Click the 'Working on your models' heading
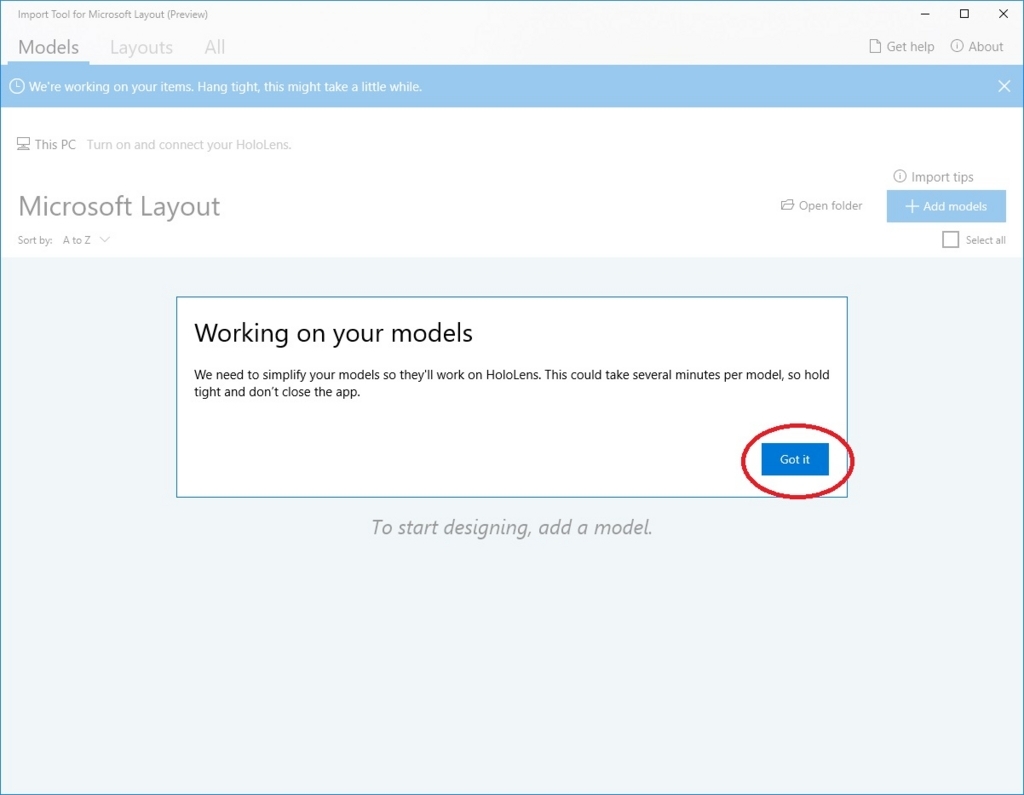The height and width of the screenshot is (795, 1024). (333, 333)
